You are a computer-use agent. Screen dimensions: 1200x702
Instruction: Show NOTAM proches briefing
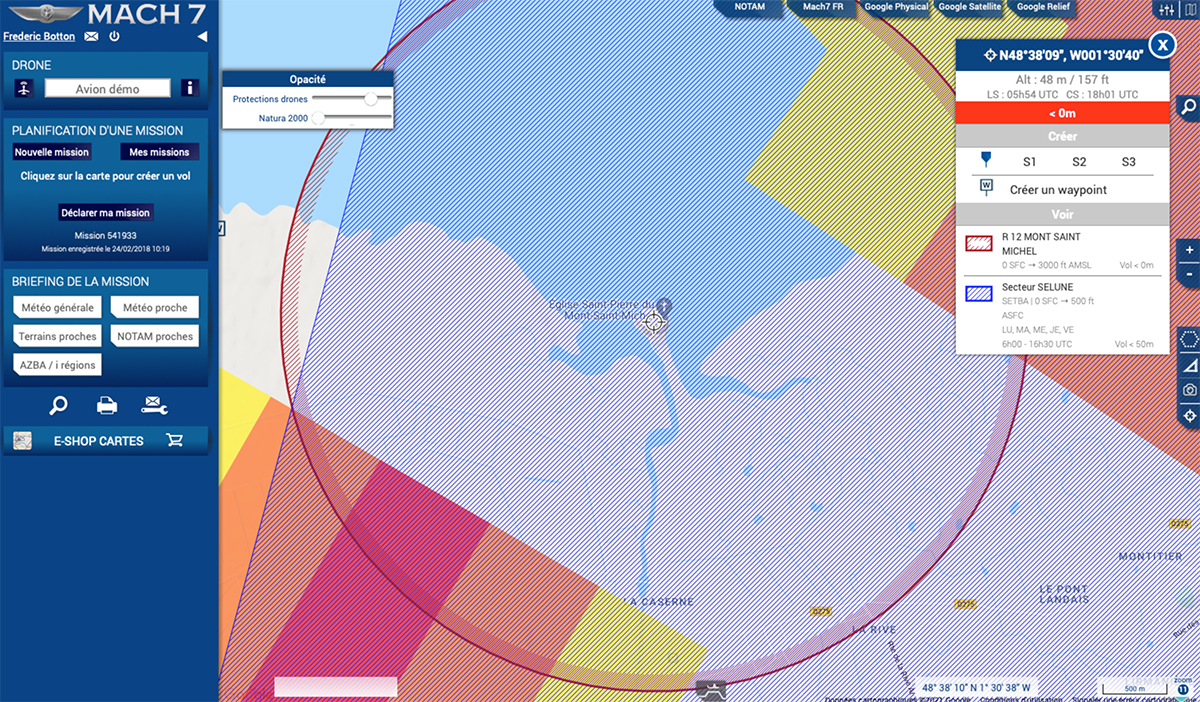(155, 336)
